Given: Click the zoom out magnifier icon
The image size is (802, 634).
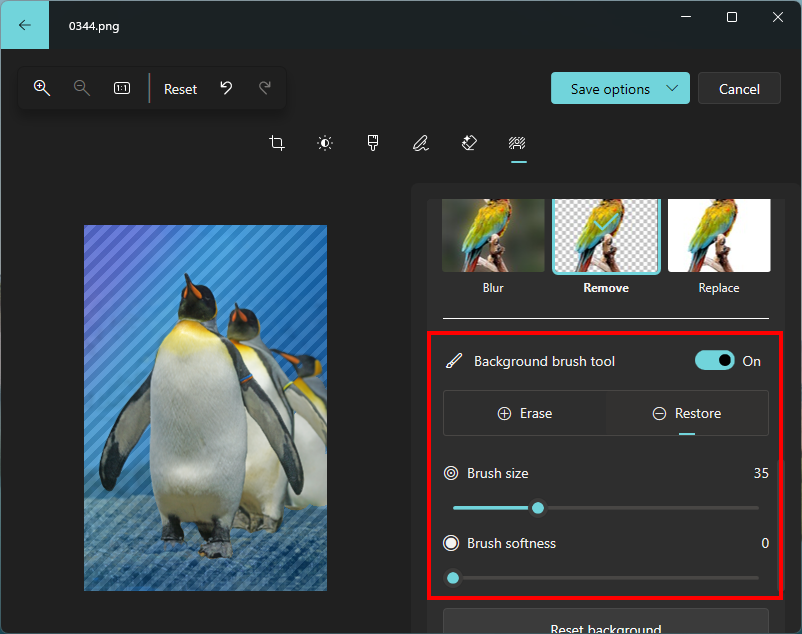Looking at the screenshot, I should pos(82,88).
